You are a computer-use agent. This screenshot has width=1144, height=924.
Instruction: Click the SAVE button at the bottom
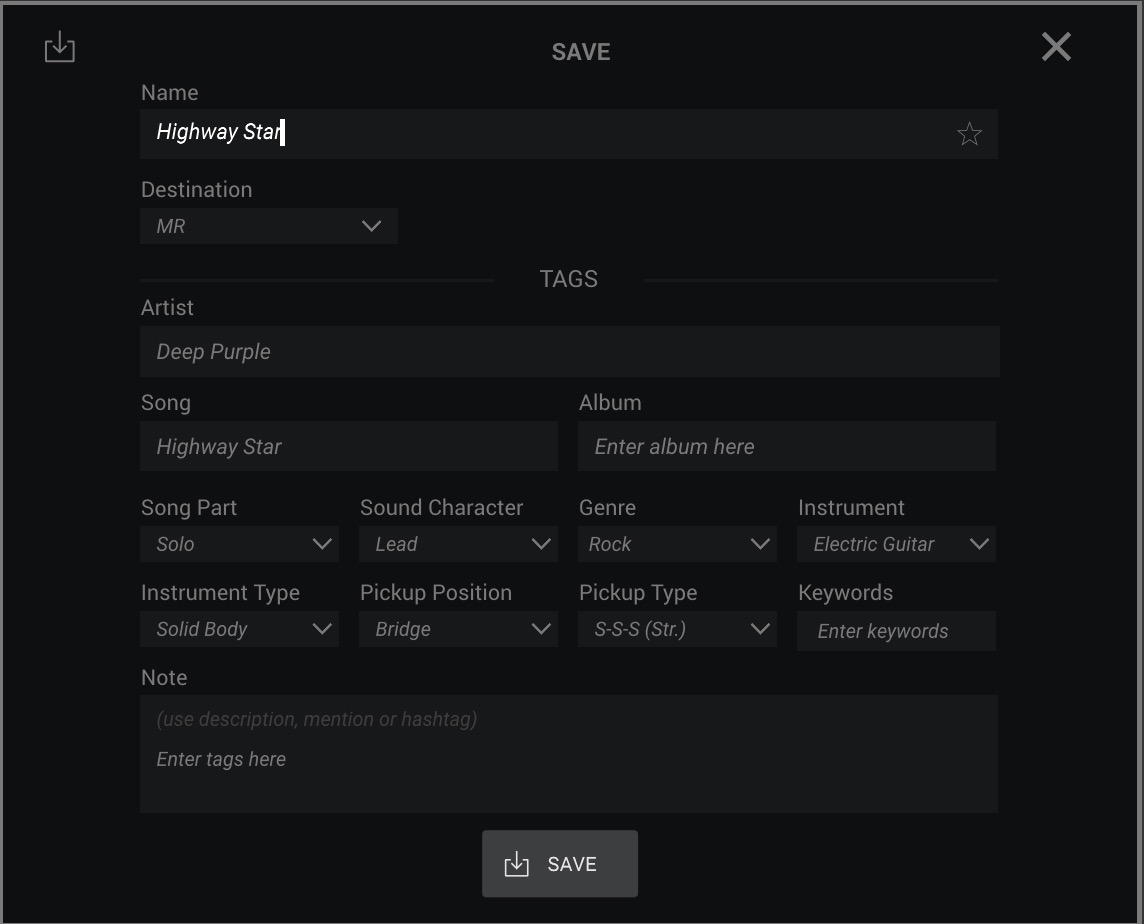560,863
